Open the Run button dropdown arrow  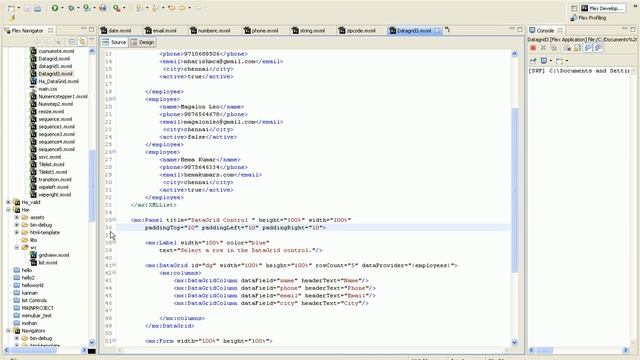[62, 8]
